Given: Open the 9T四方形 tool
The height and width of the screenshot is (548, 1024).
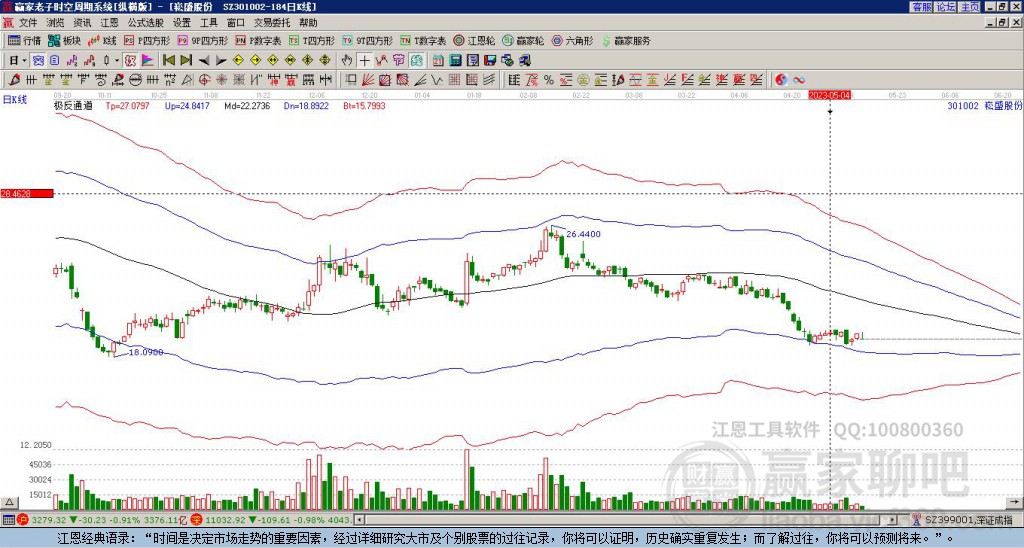Looking at the screenshot, I should point(367,40).
